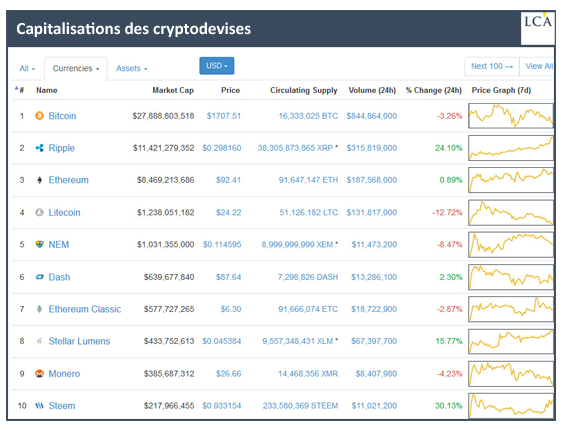Expand the All filter dropdown
Viewport: 565px width, 430px height.
point(27,68)
